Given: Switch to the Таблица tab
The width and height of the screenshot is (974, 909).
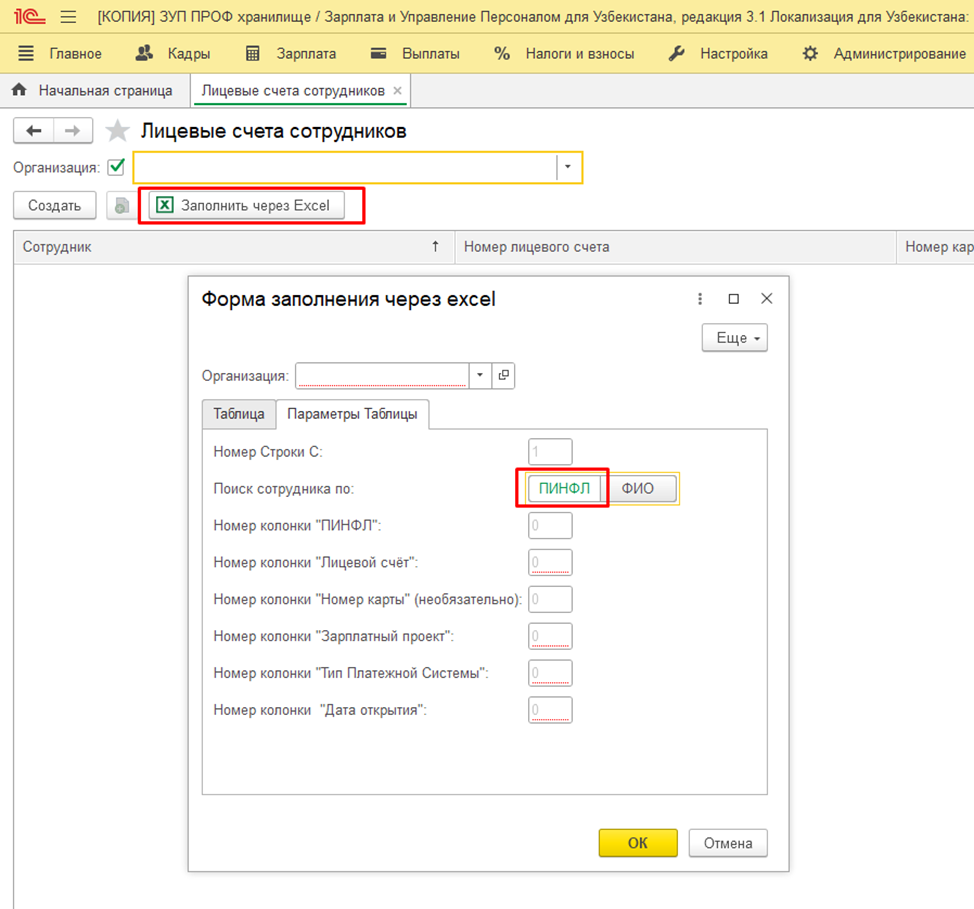Looking at the screenshot, I should click(x=238, y=414).
